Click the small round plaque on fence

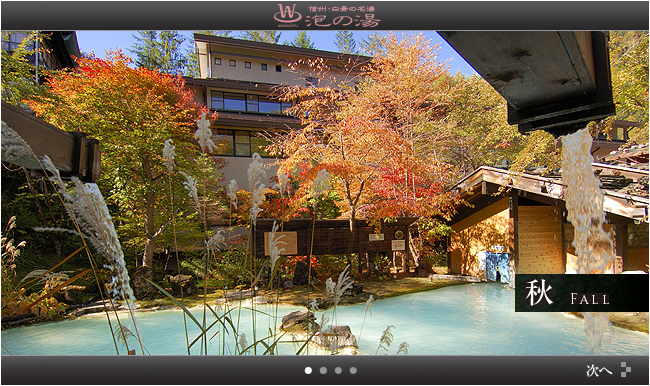pyautogui.click(x=399, y=235)
